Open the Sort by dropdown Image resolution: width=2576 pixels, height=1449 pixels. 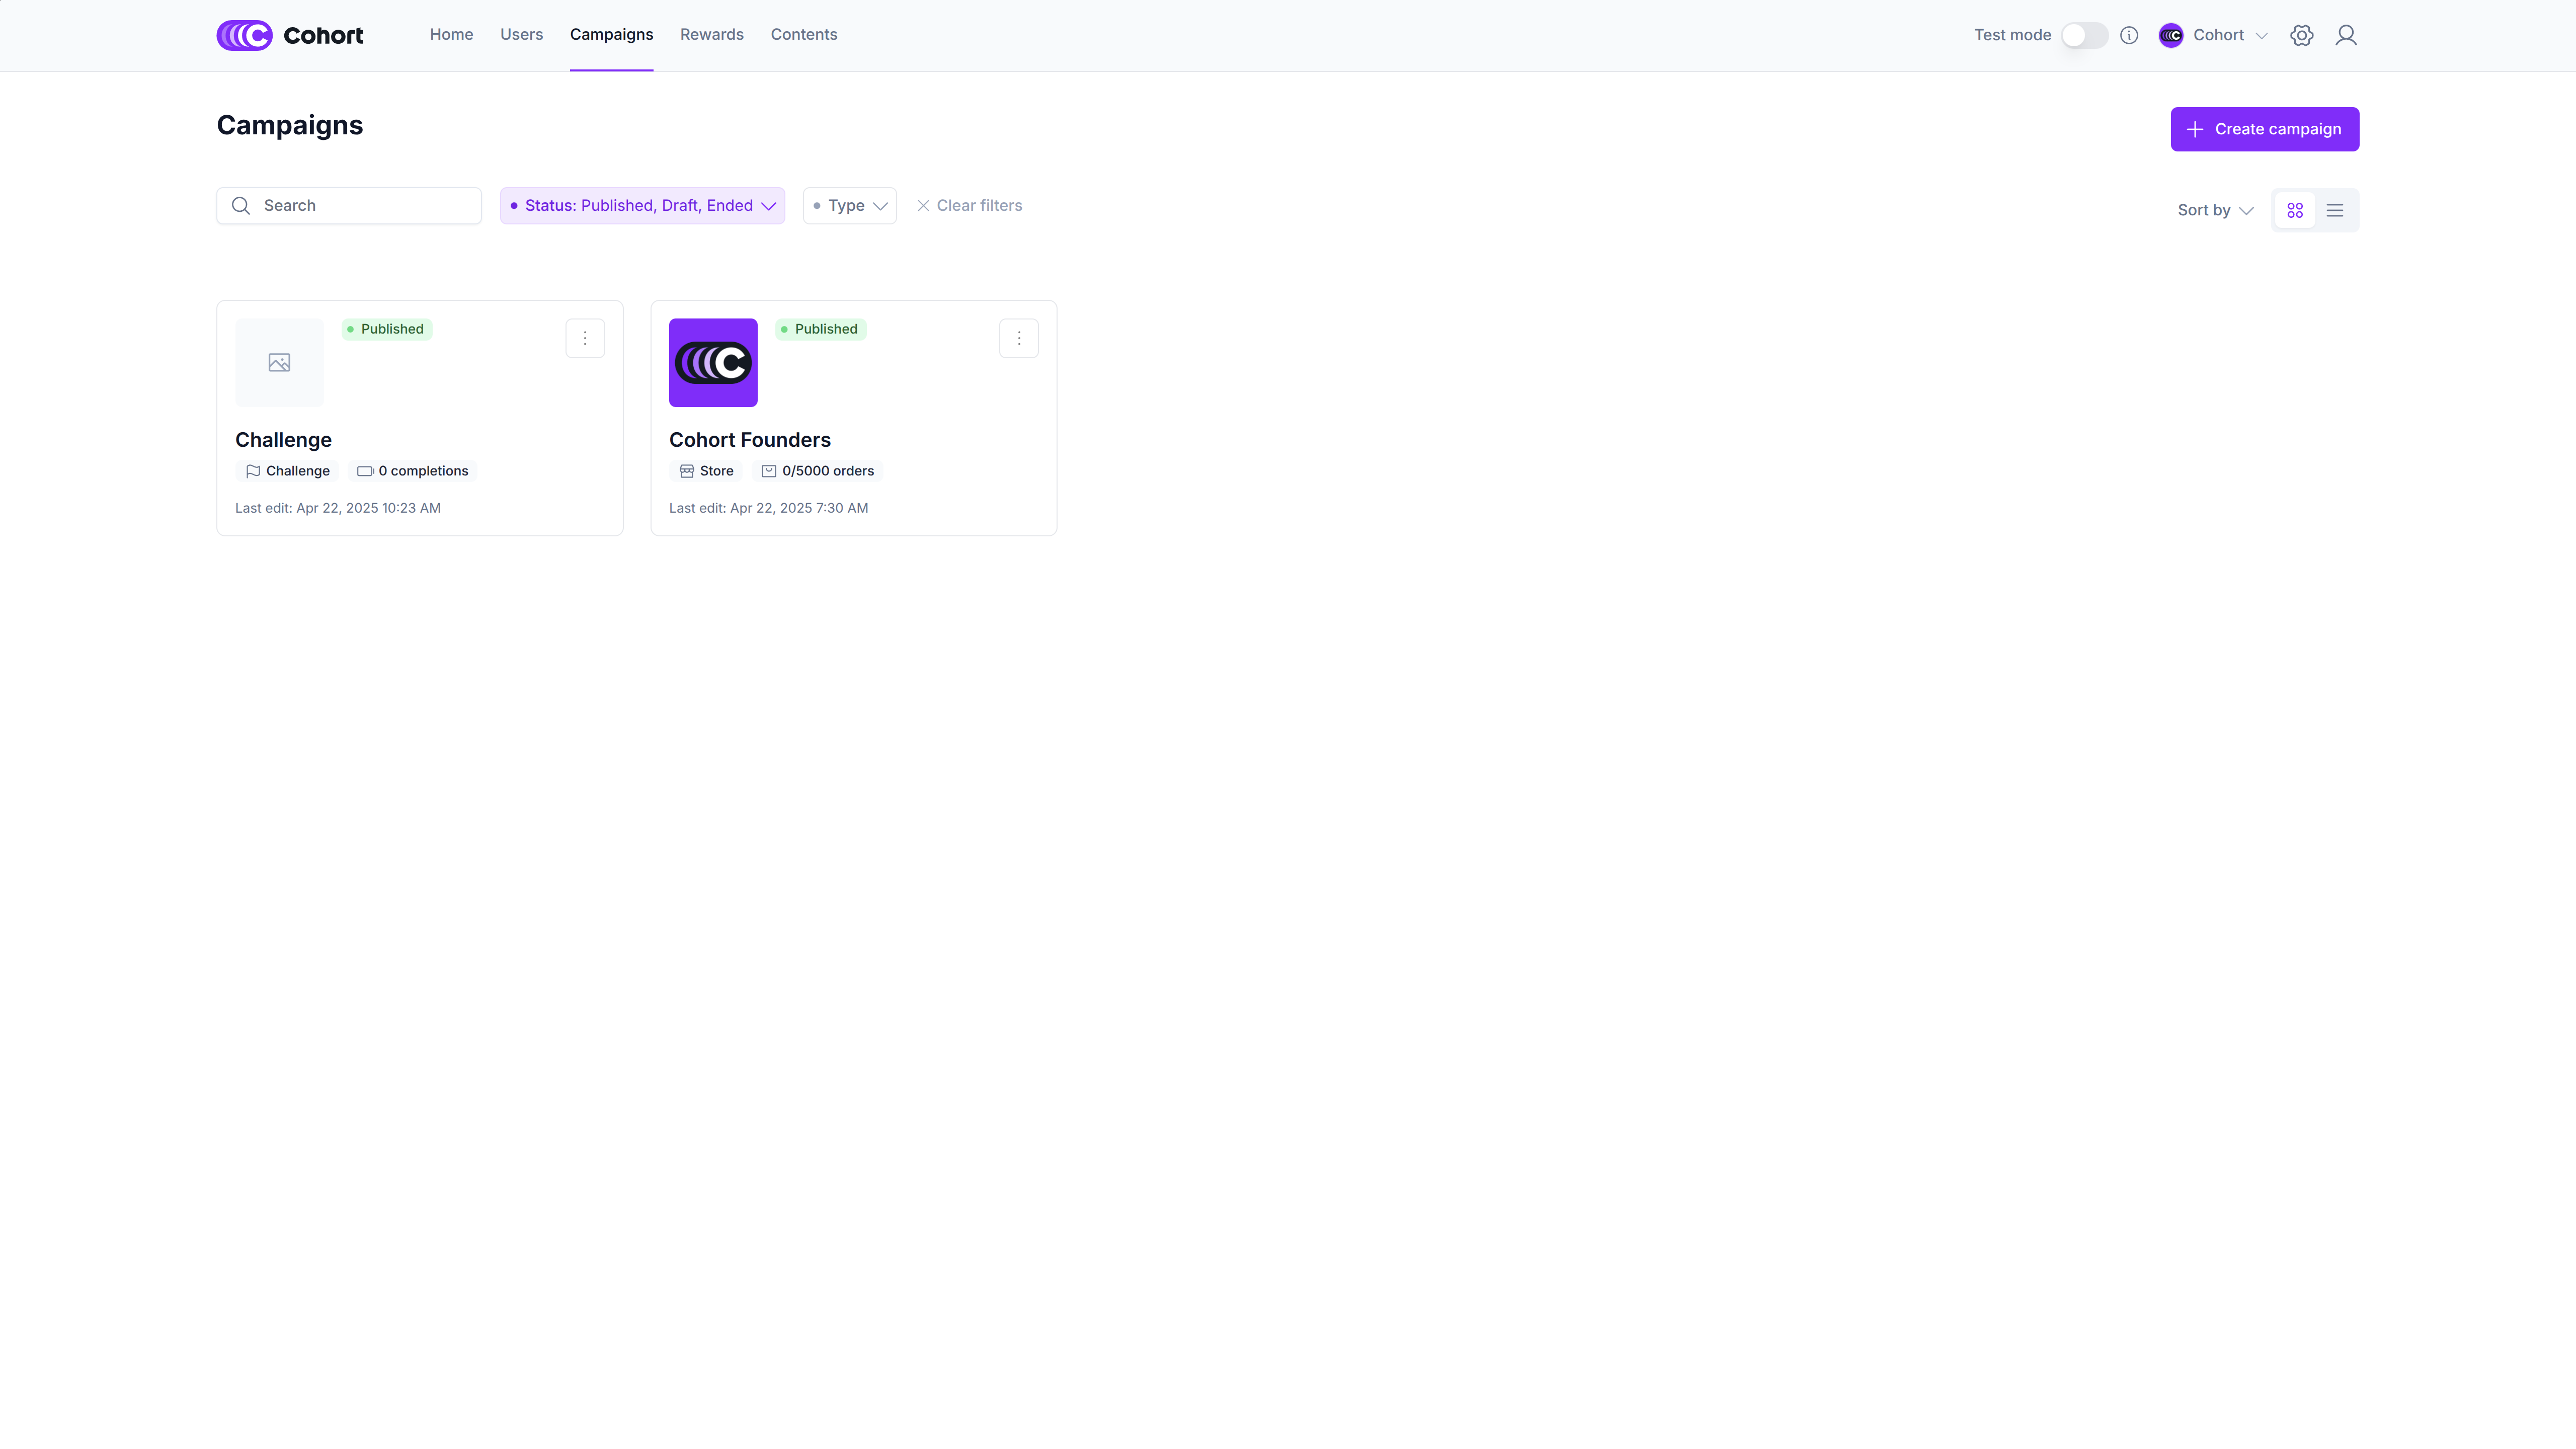tap(2215, 210)
